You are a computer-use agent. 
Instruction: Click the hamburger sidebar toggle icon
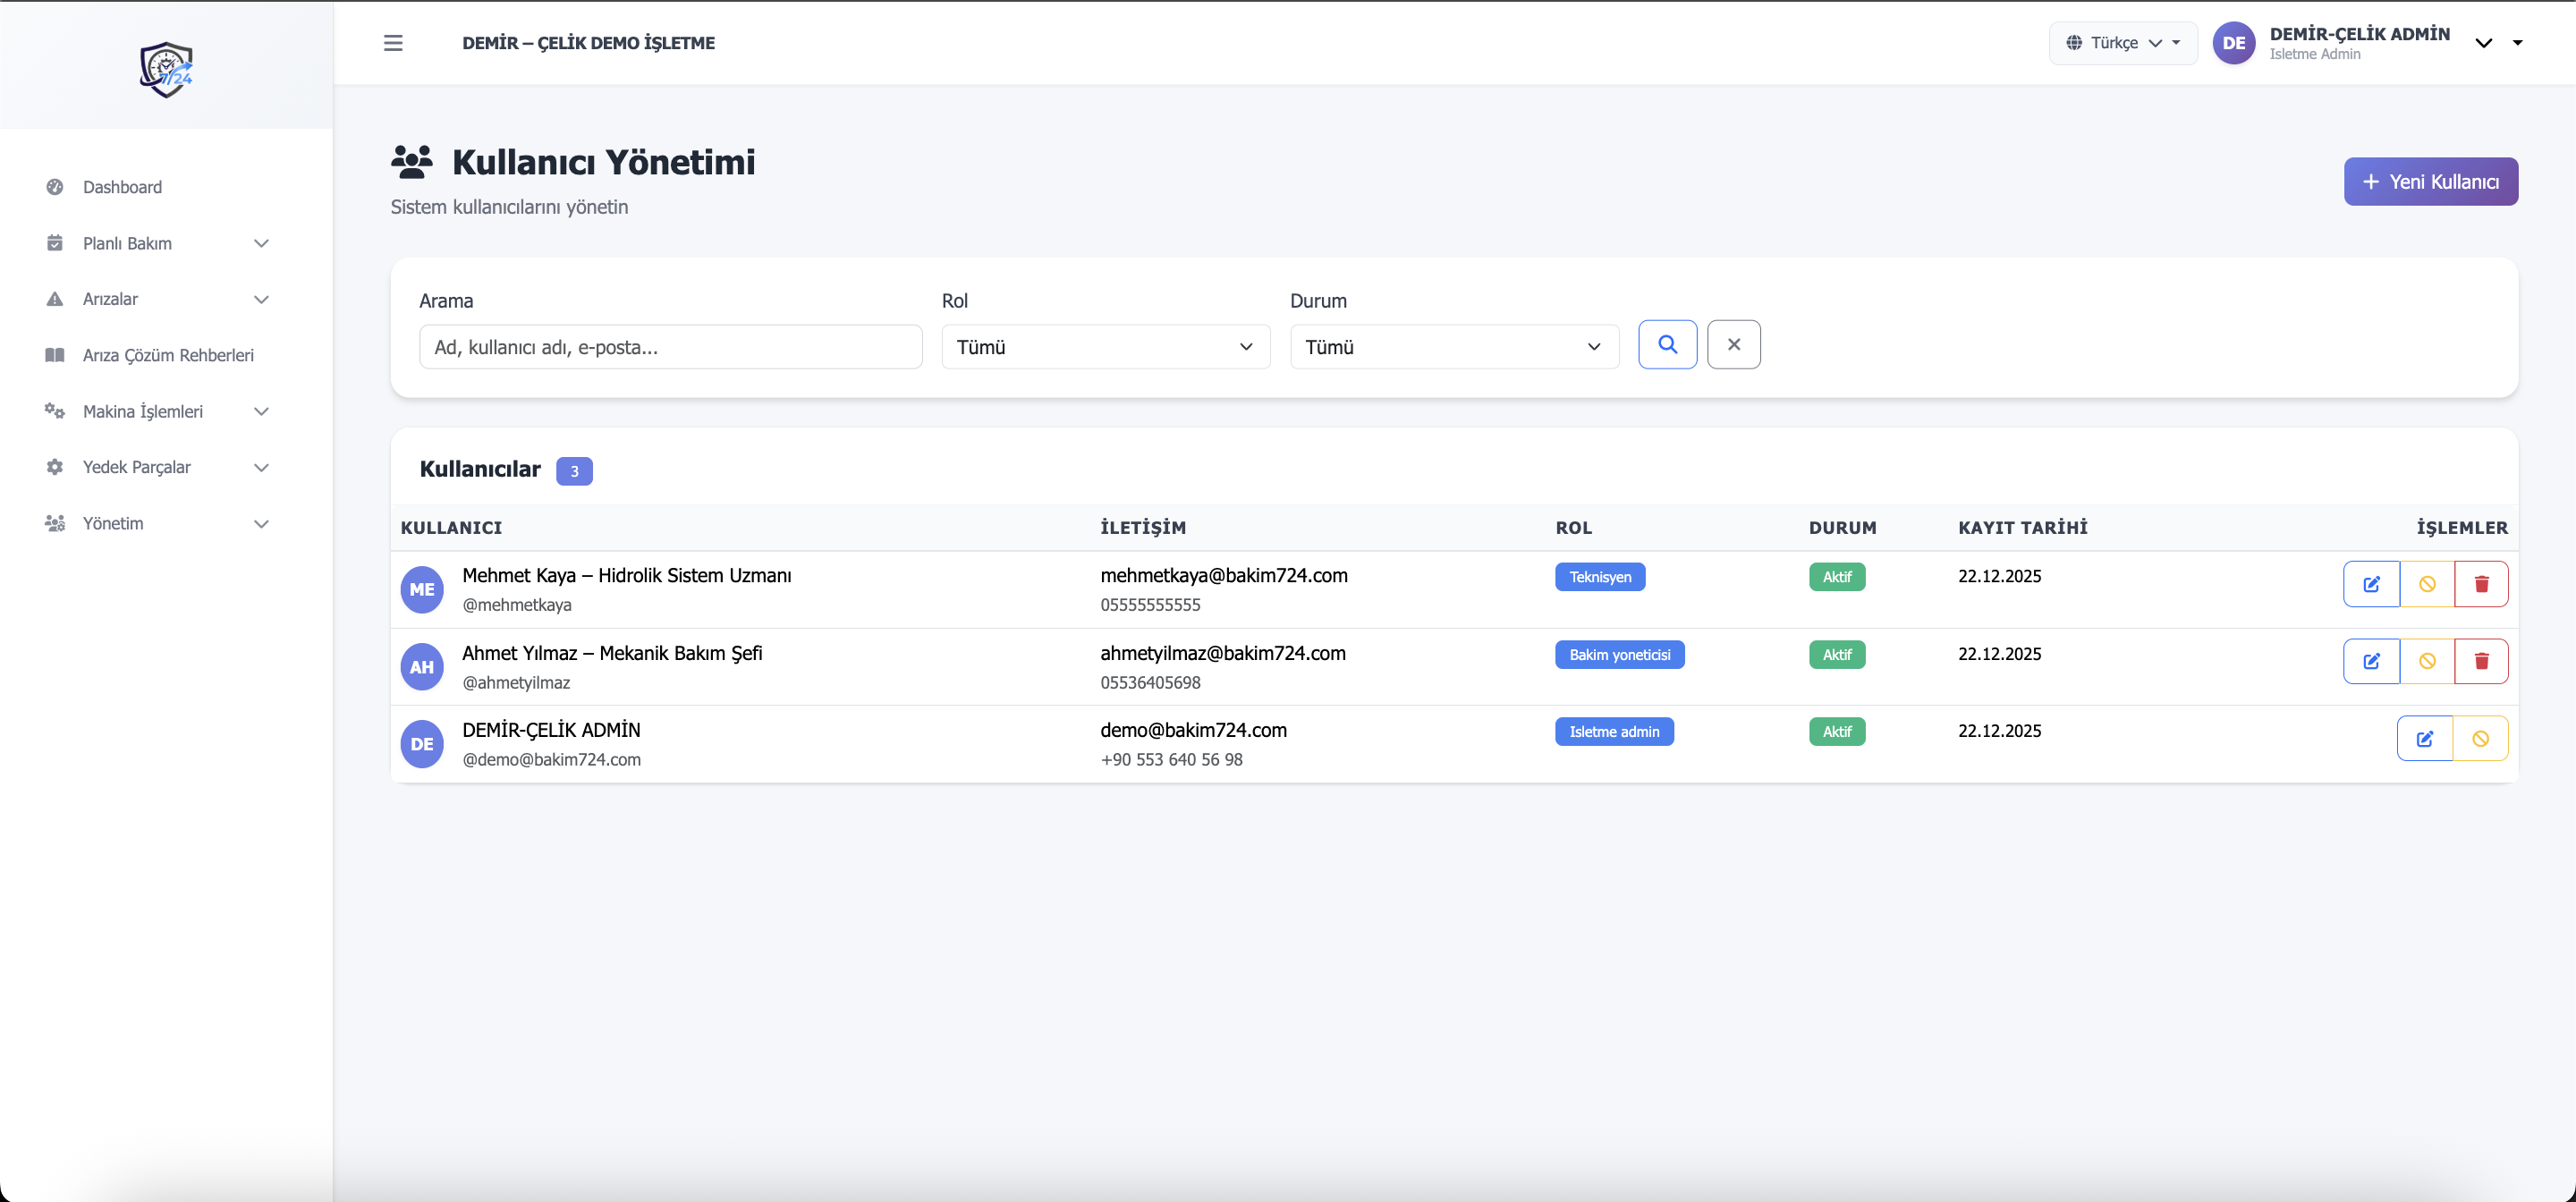point(393,43)
